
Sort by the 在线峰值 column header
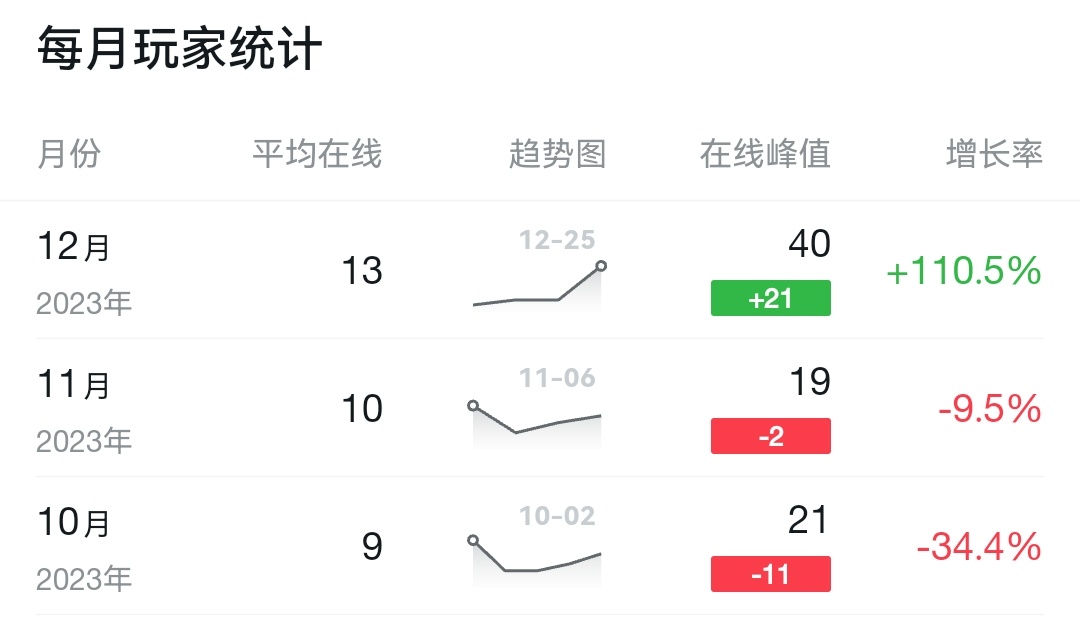point(765,154)
